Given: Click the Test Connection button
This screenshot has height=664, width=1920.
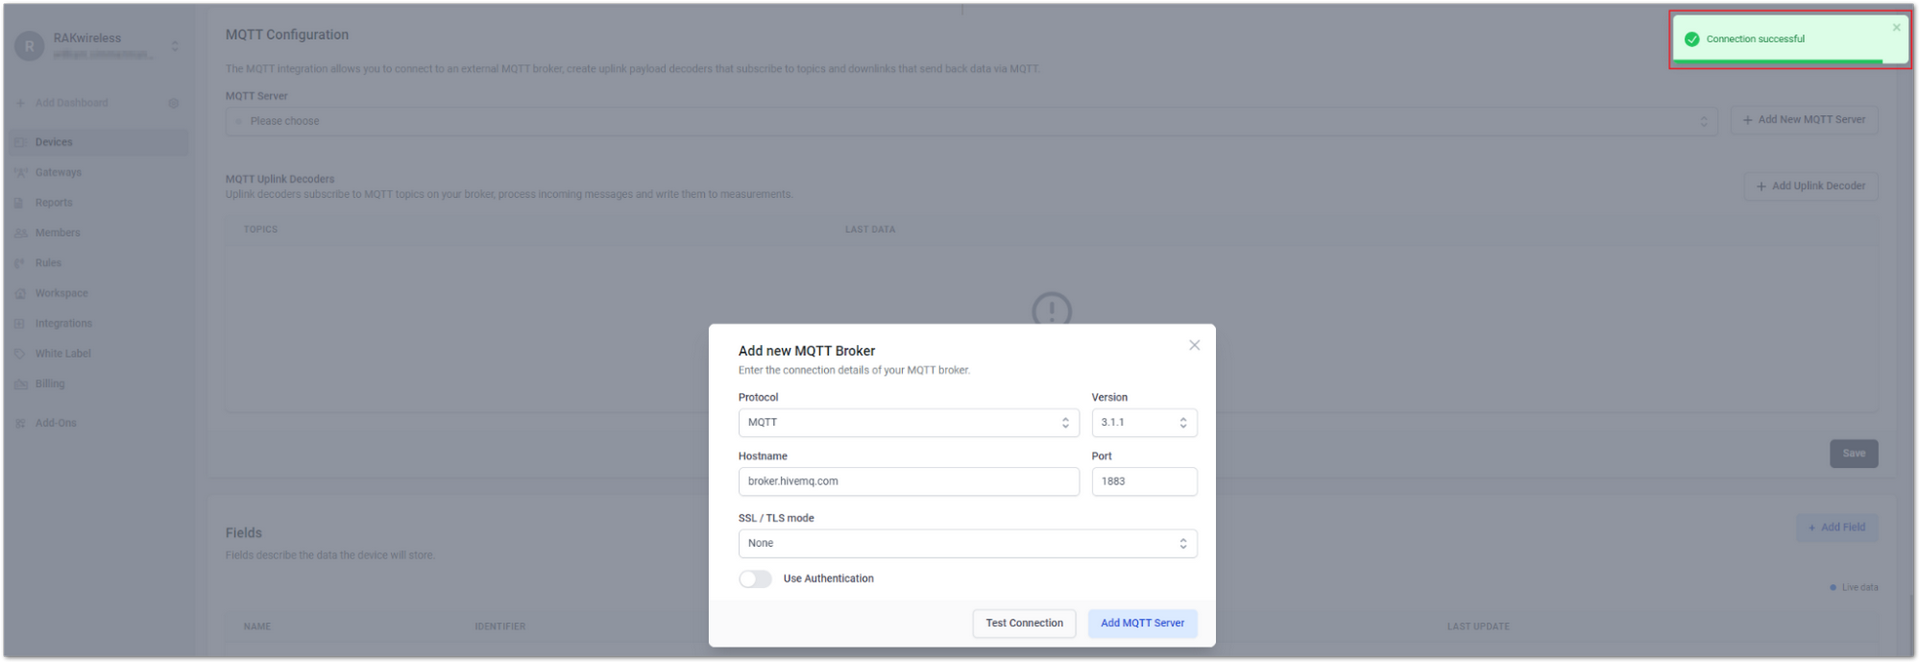Looking at the screenshot, I should pyautogui.click(x=1024, y=623).
